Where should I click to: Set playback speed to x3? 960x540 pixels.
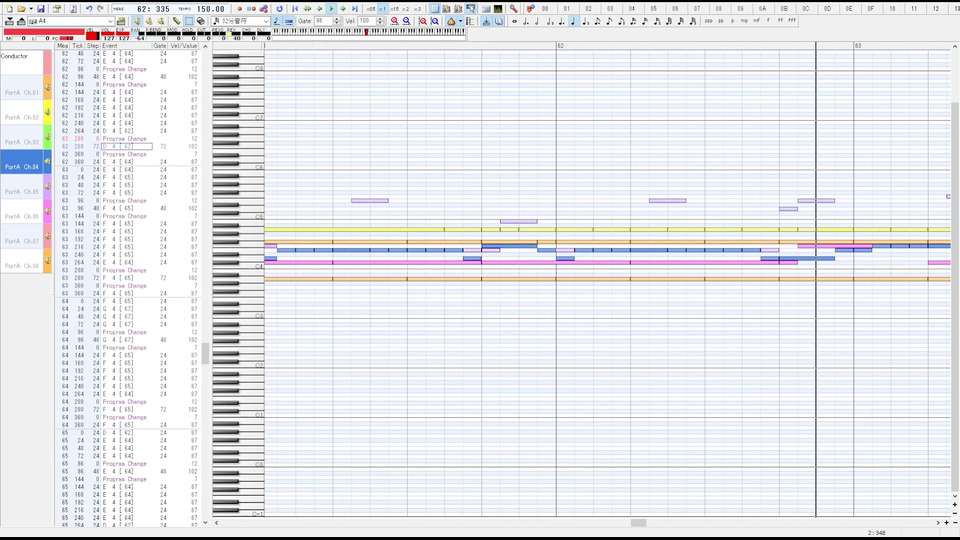pyautogui.click(x=418, y=9)
